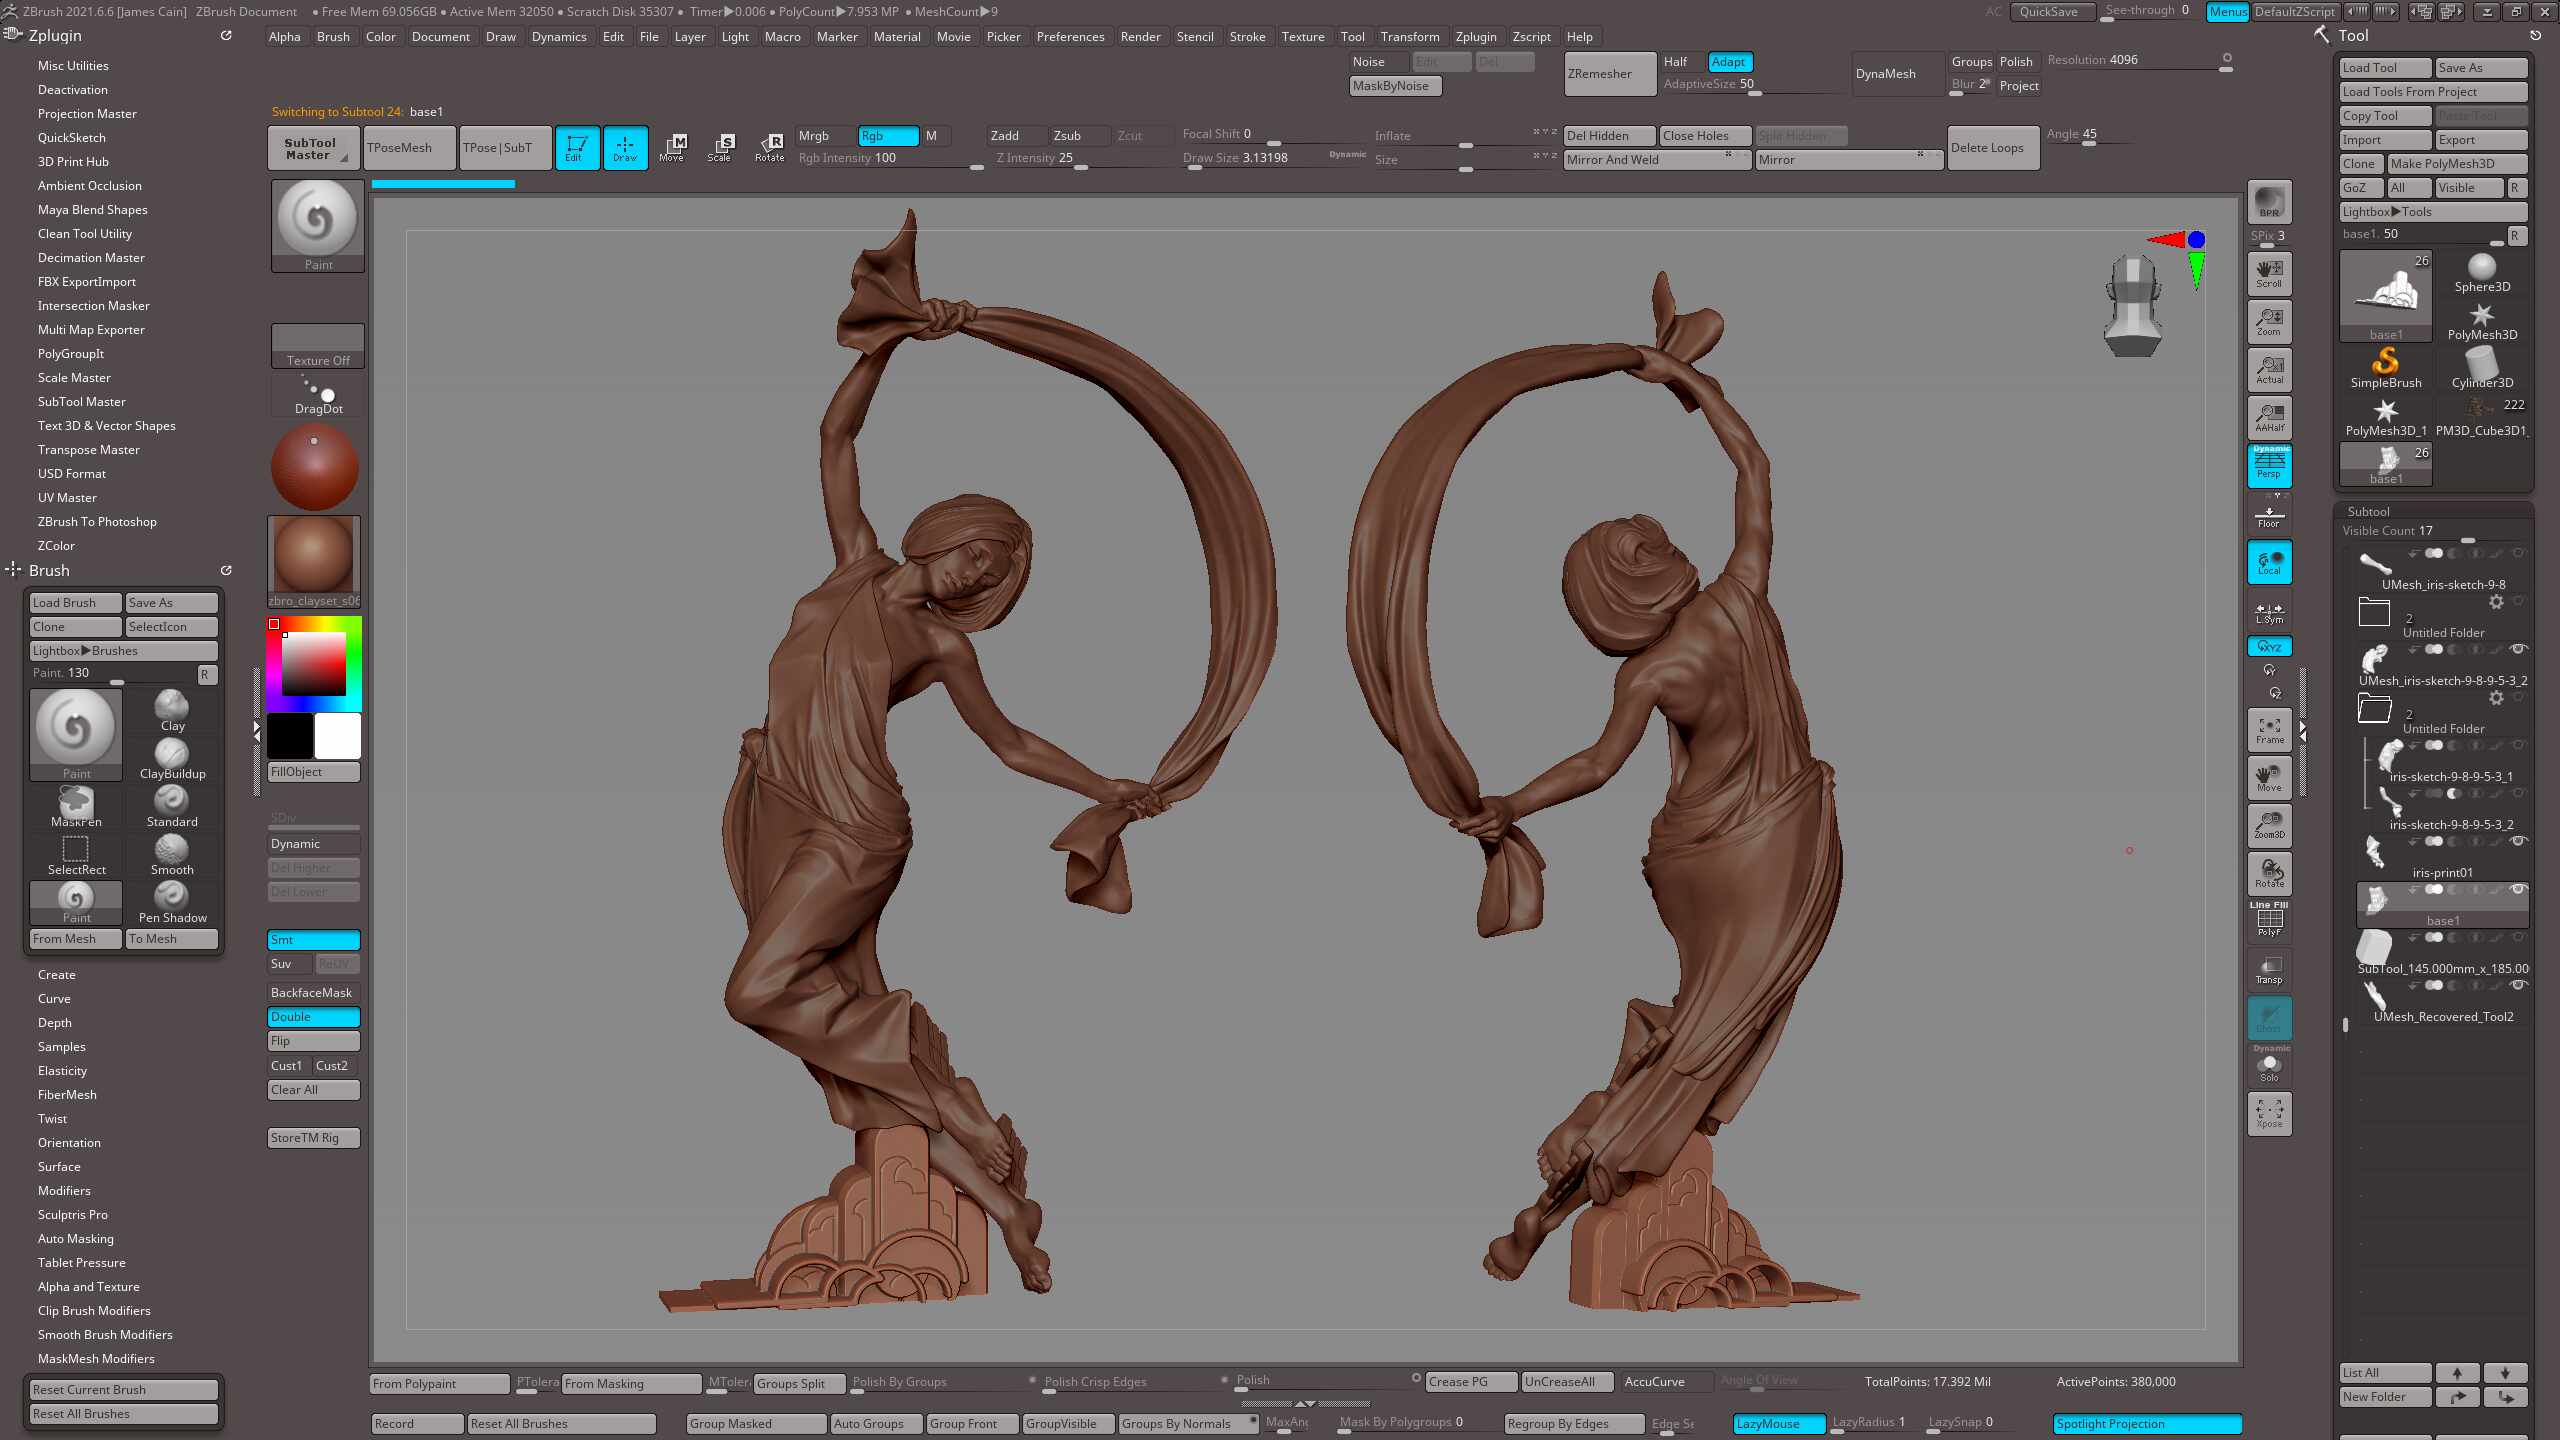Select the Scroll canvas tool
2560x1440 pixels.
coord(2269,272)
